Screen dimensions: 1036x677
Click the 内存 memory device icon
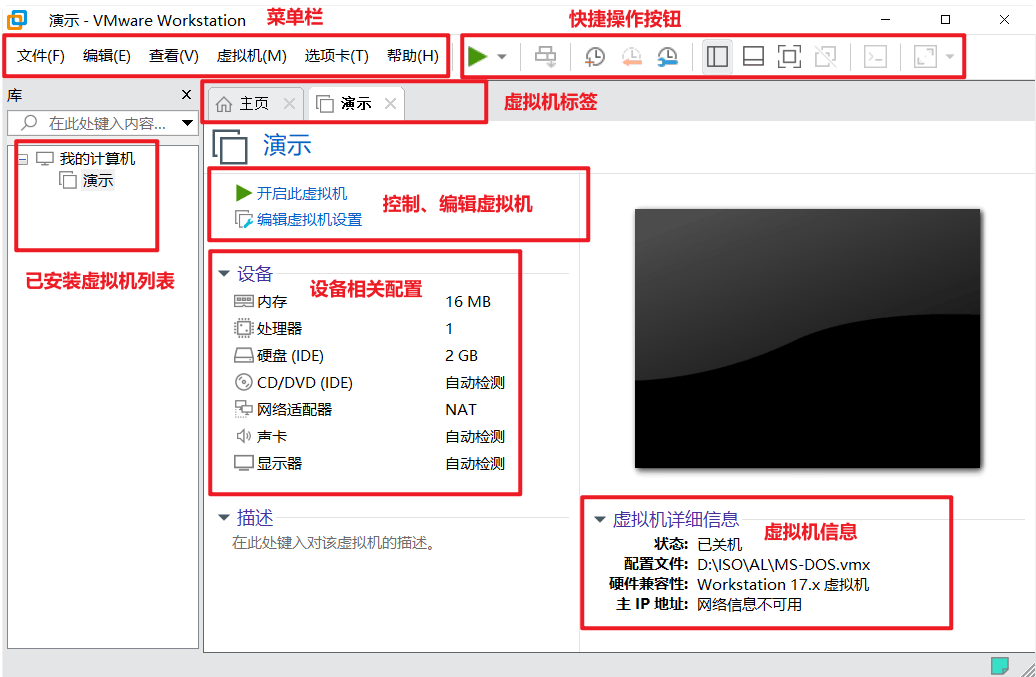(240, 301)
